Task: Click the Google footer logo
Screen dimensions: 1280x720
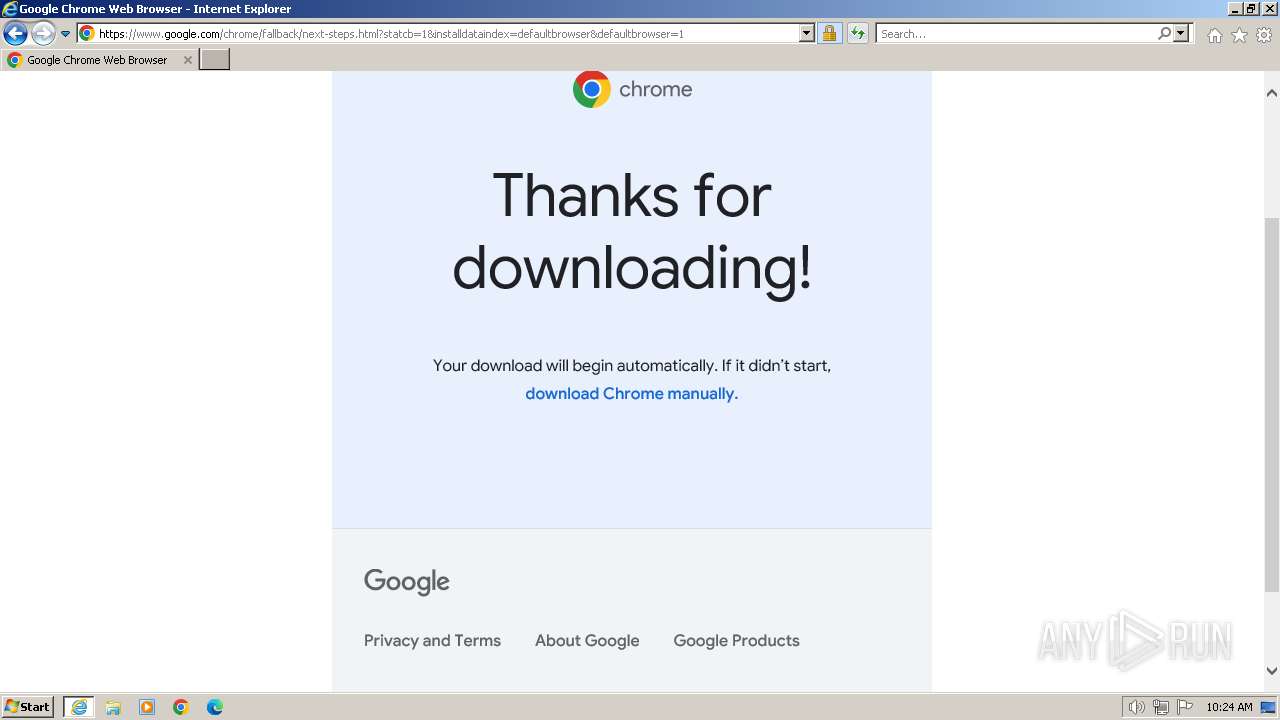Action: coord(407,582)
